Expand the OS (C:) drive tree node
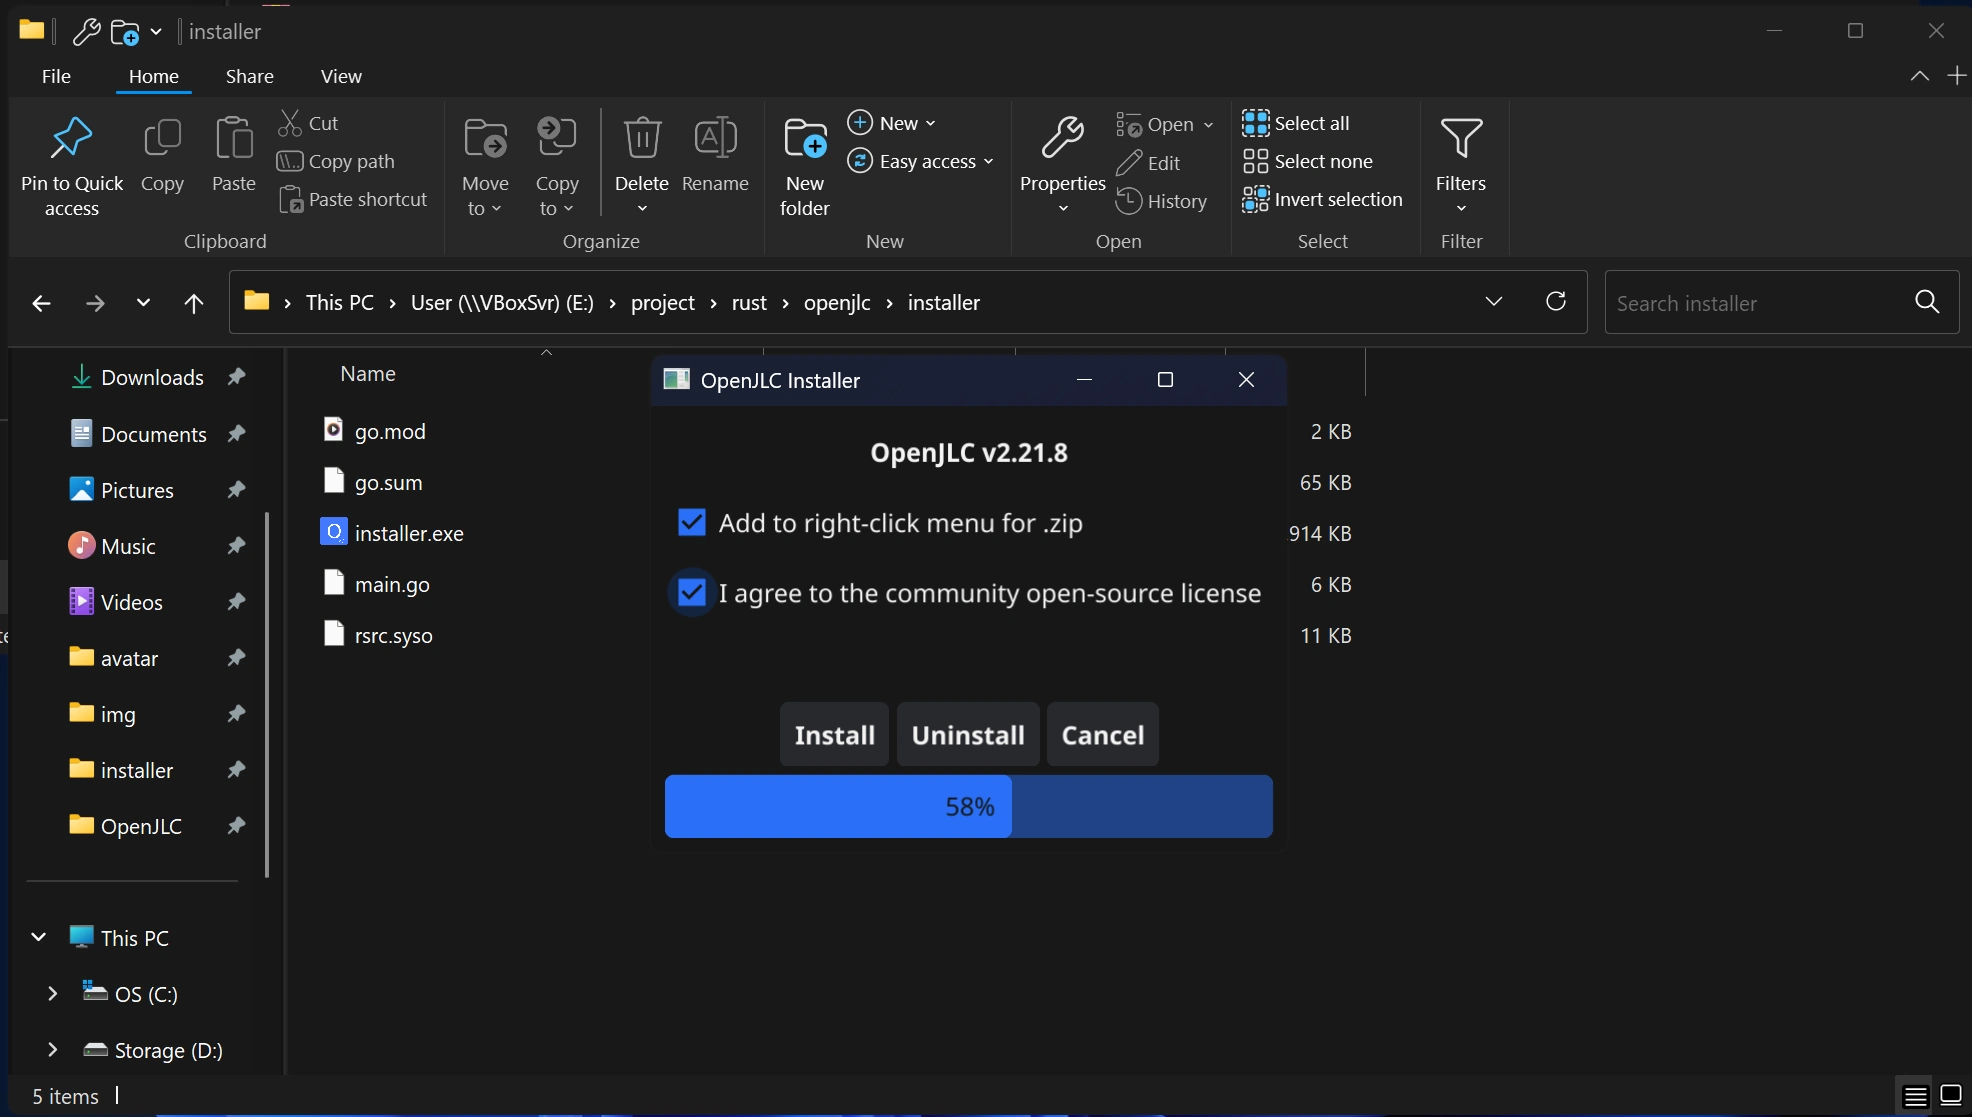This screenshot has height=1117, width=1972. [x=53, y=994]
